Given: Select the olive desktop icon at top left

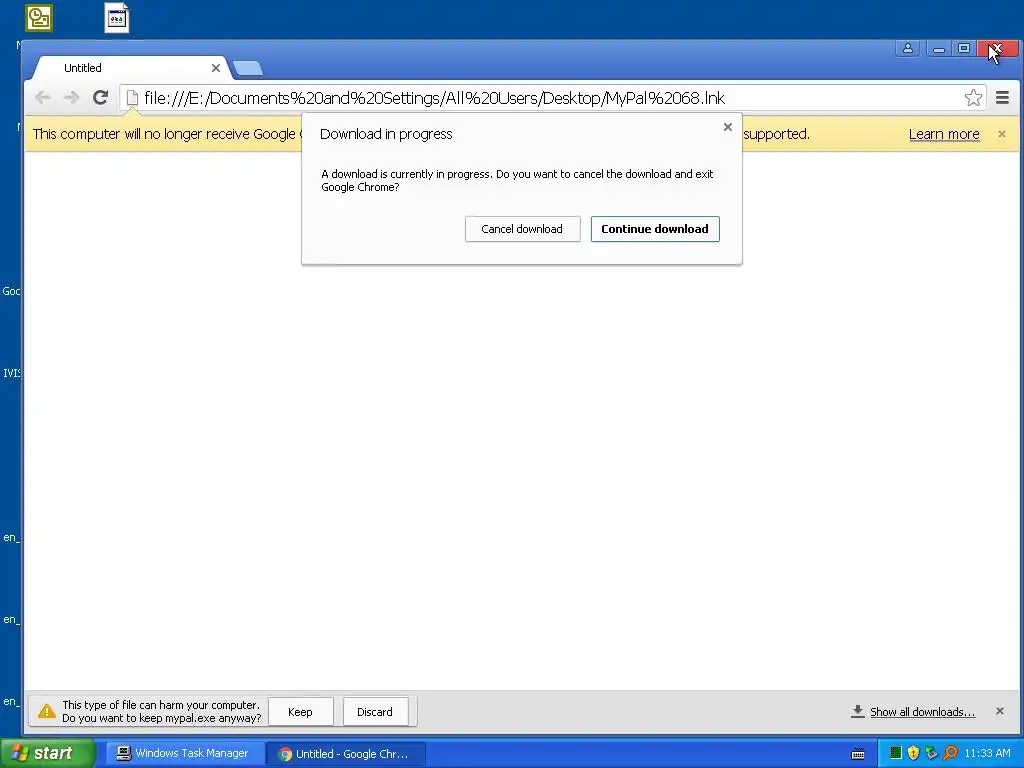Looking at the screenshot, I should [39, 18].
